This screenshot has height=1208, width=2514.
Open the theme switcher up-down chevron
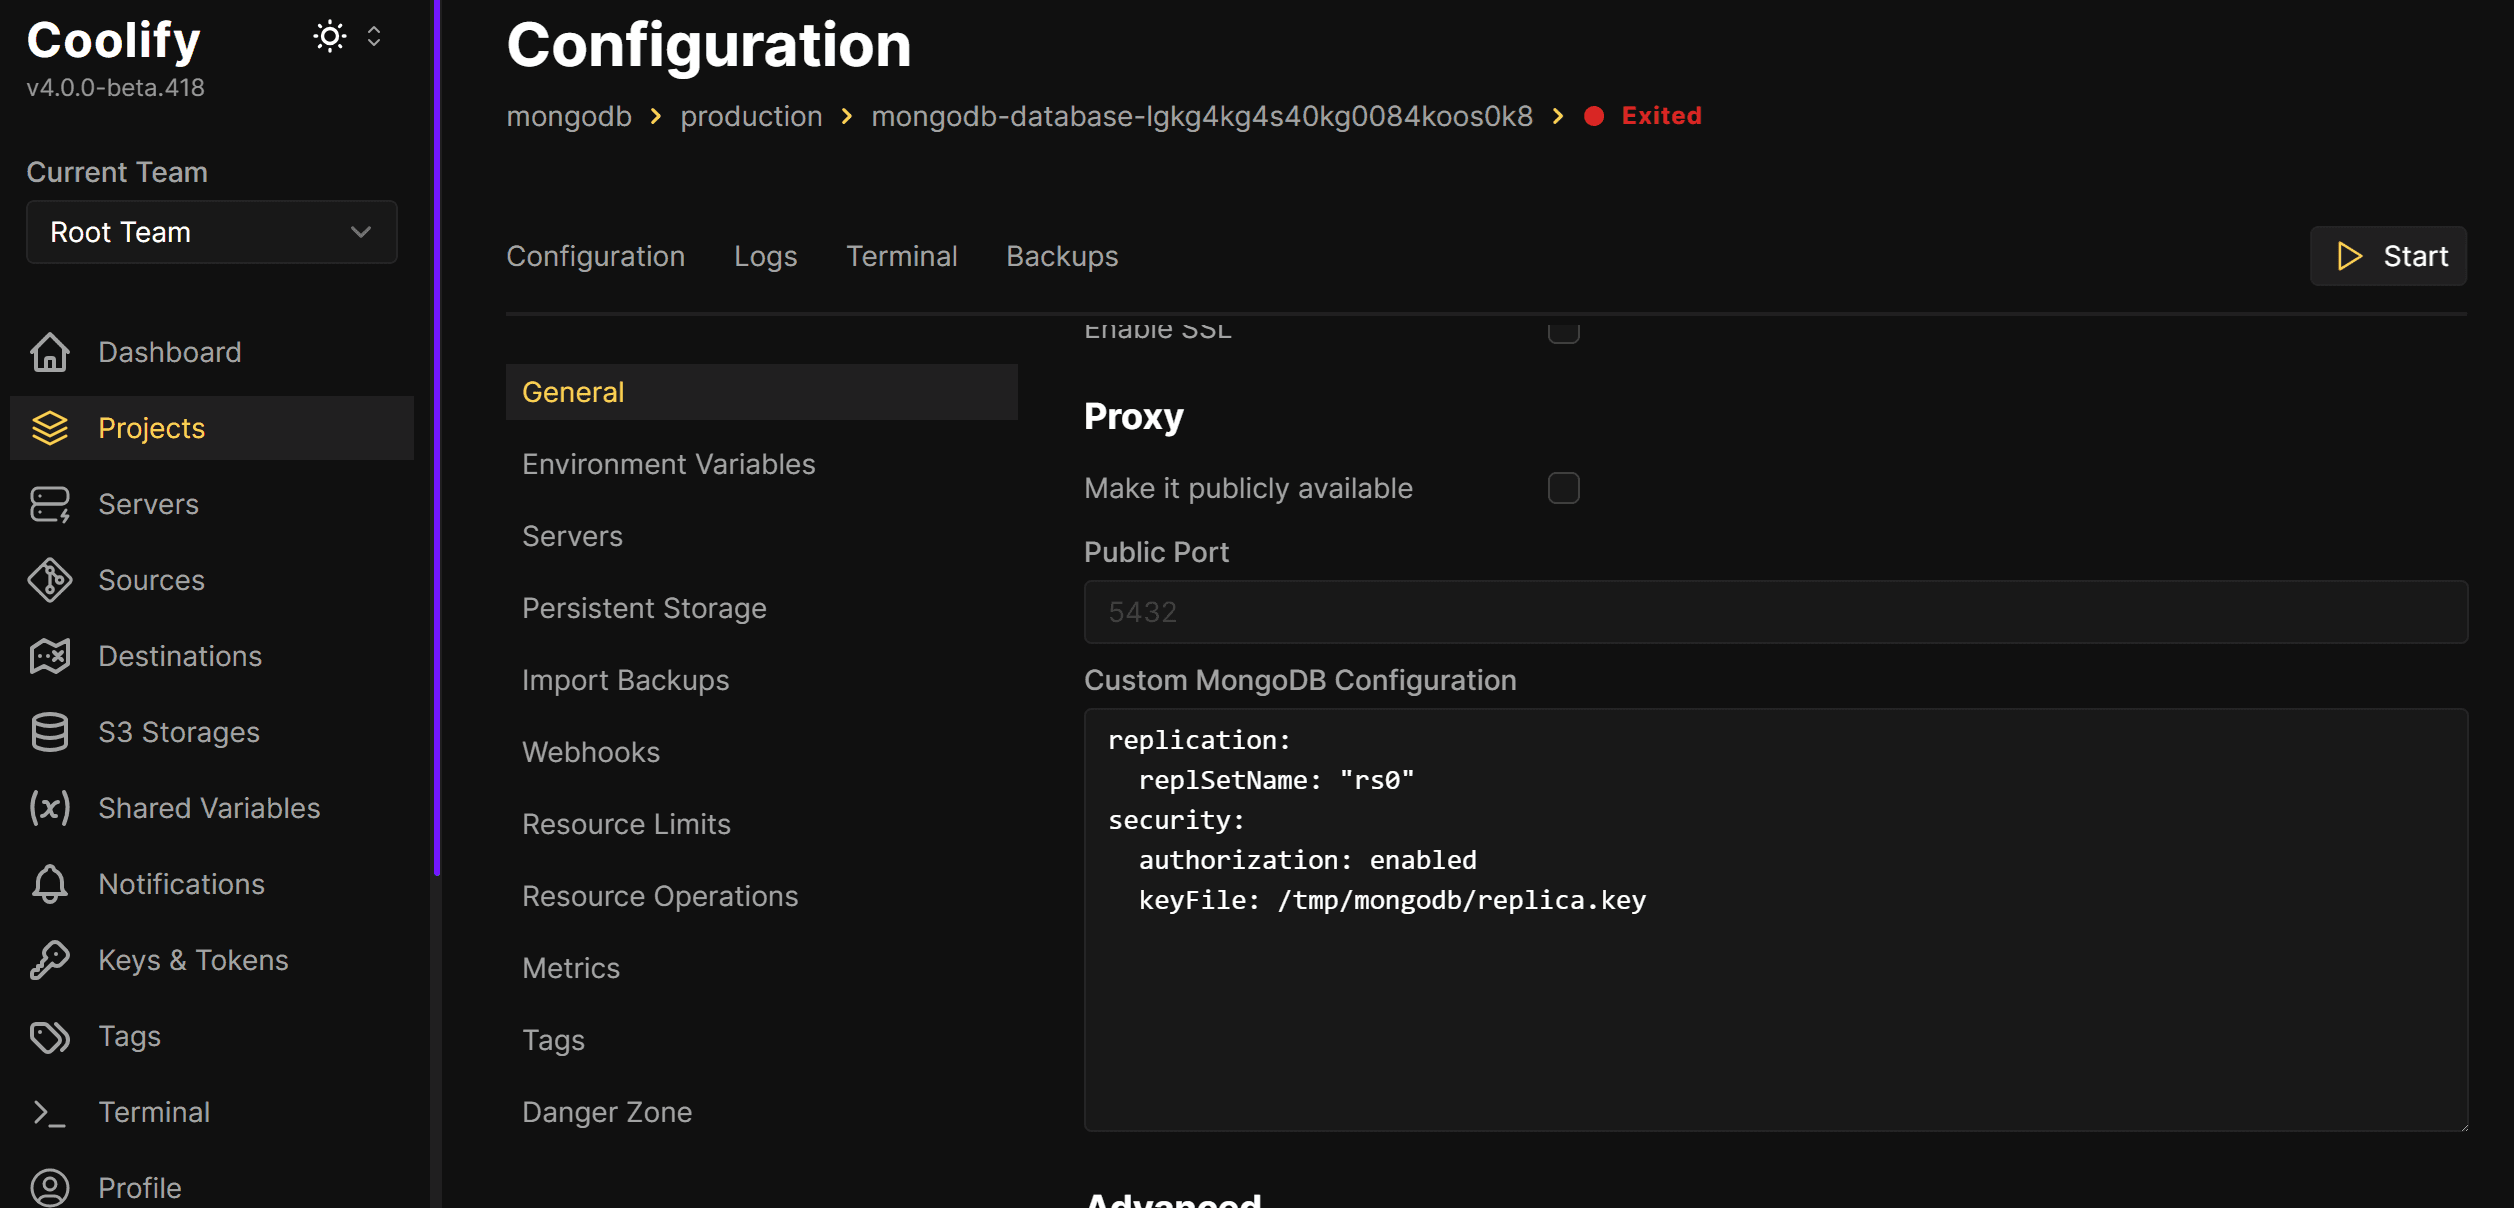(374, 37)
